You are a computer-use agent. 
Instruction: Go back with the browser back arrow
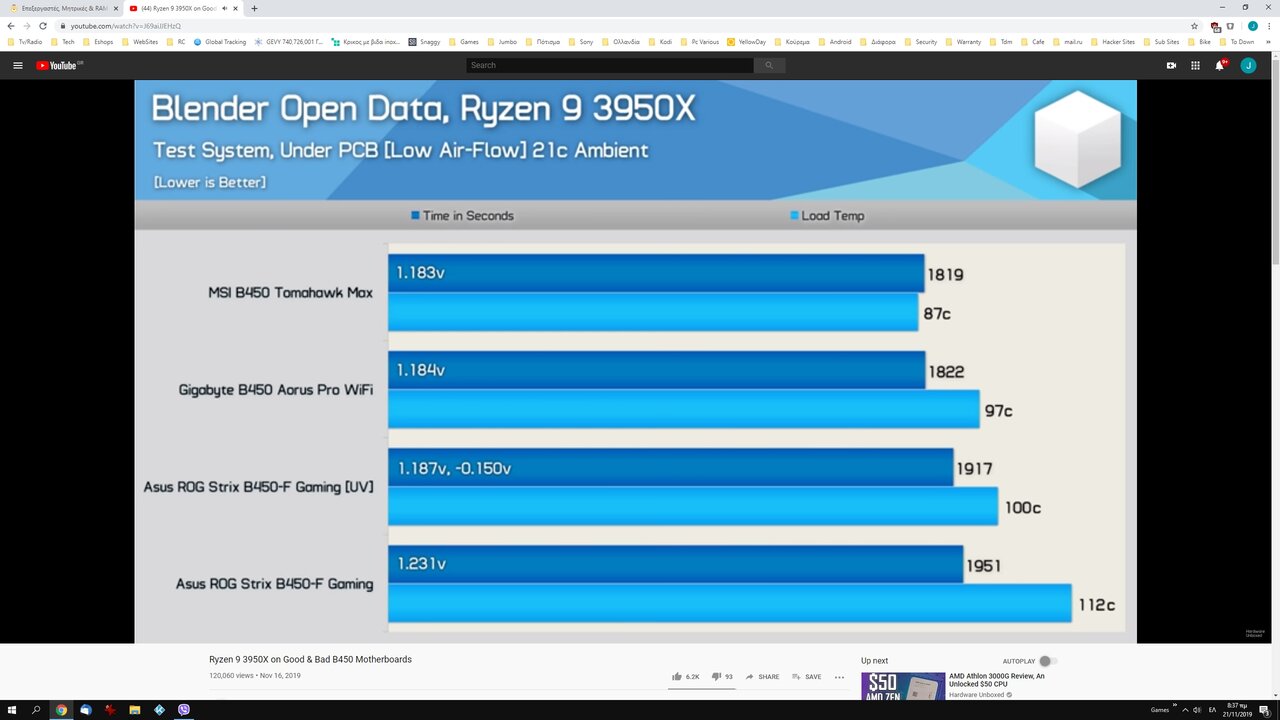point(11,25)
